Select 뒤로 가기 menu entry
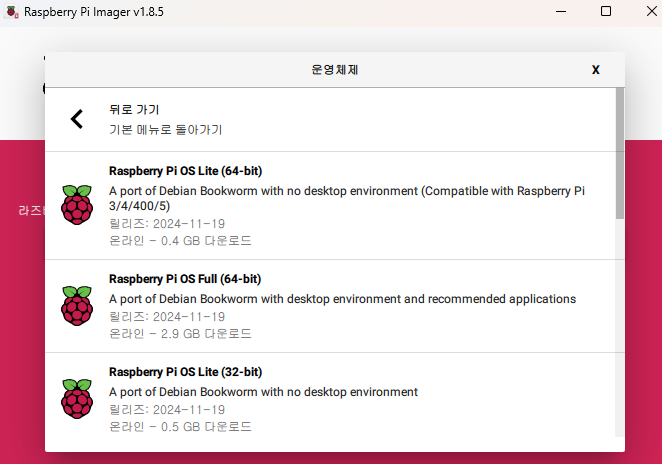662x464 pixels. [x=330, y=119]
